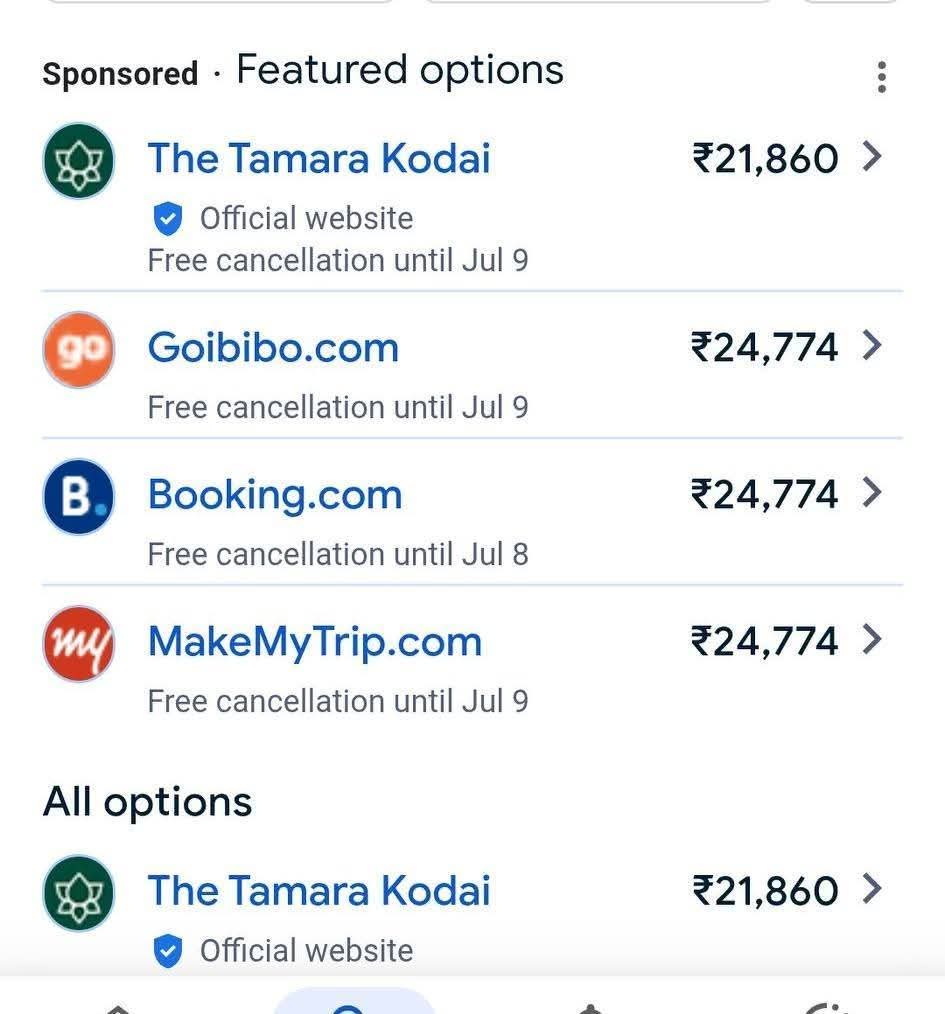Viewport: 945px width, 1014px height.
Task: Select the ₹21,860 price in Featured options
Action: 765,159
